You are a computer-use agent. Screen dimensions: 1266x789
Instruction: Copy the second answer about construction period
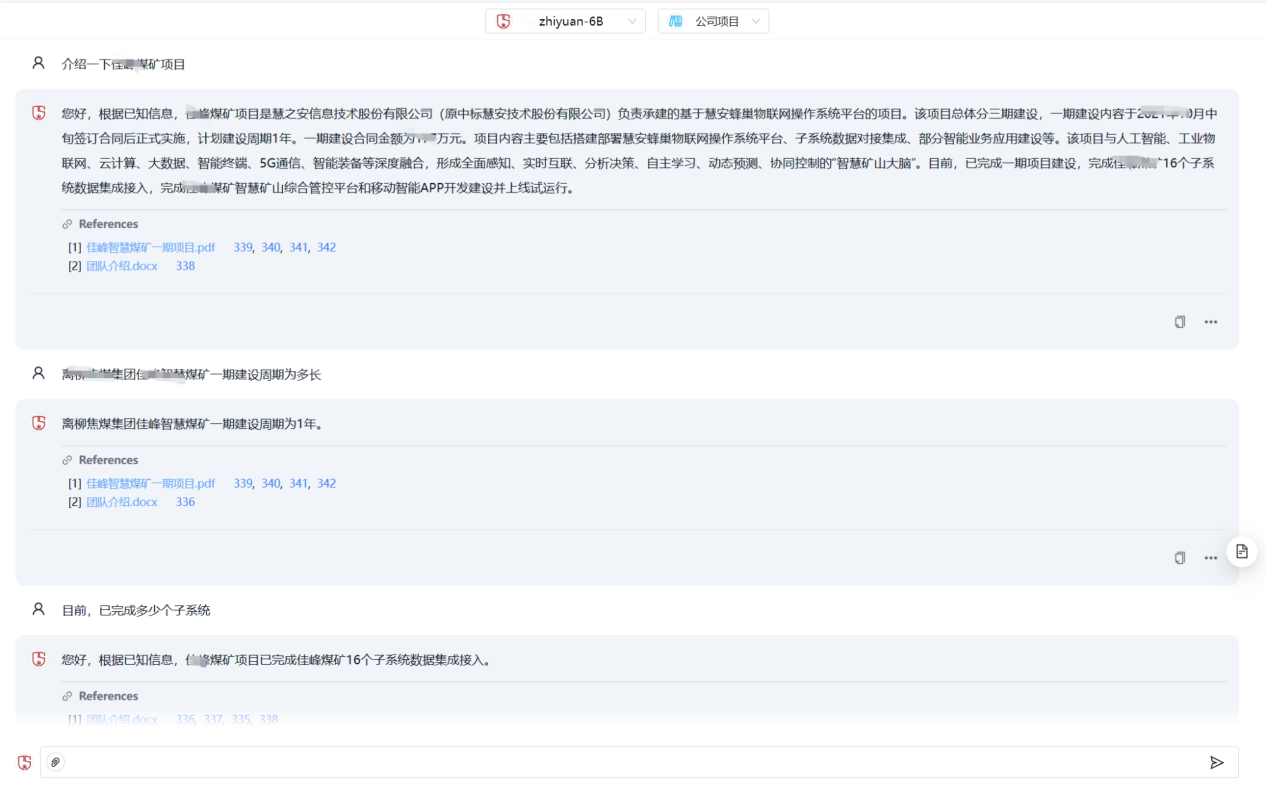coord(1180,558)
